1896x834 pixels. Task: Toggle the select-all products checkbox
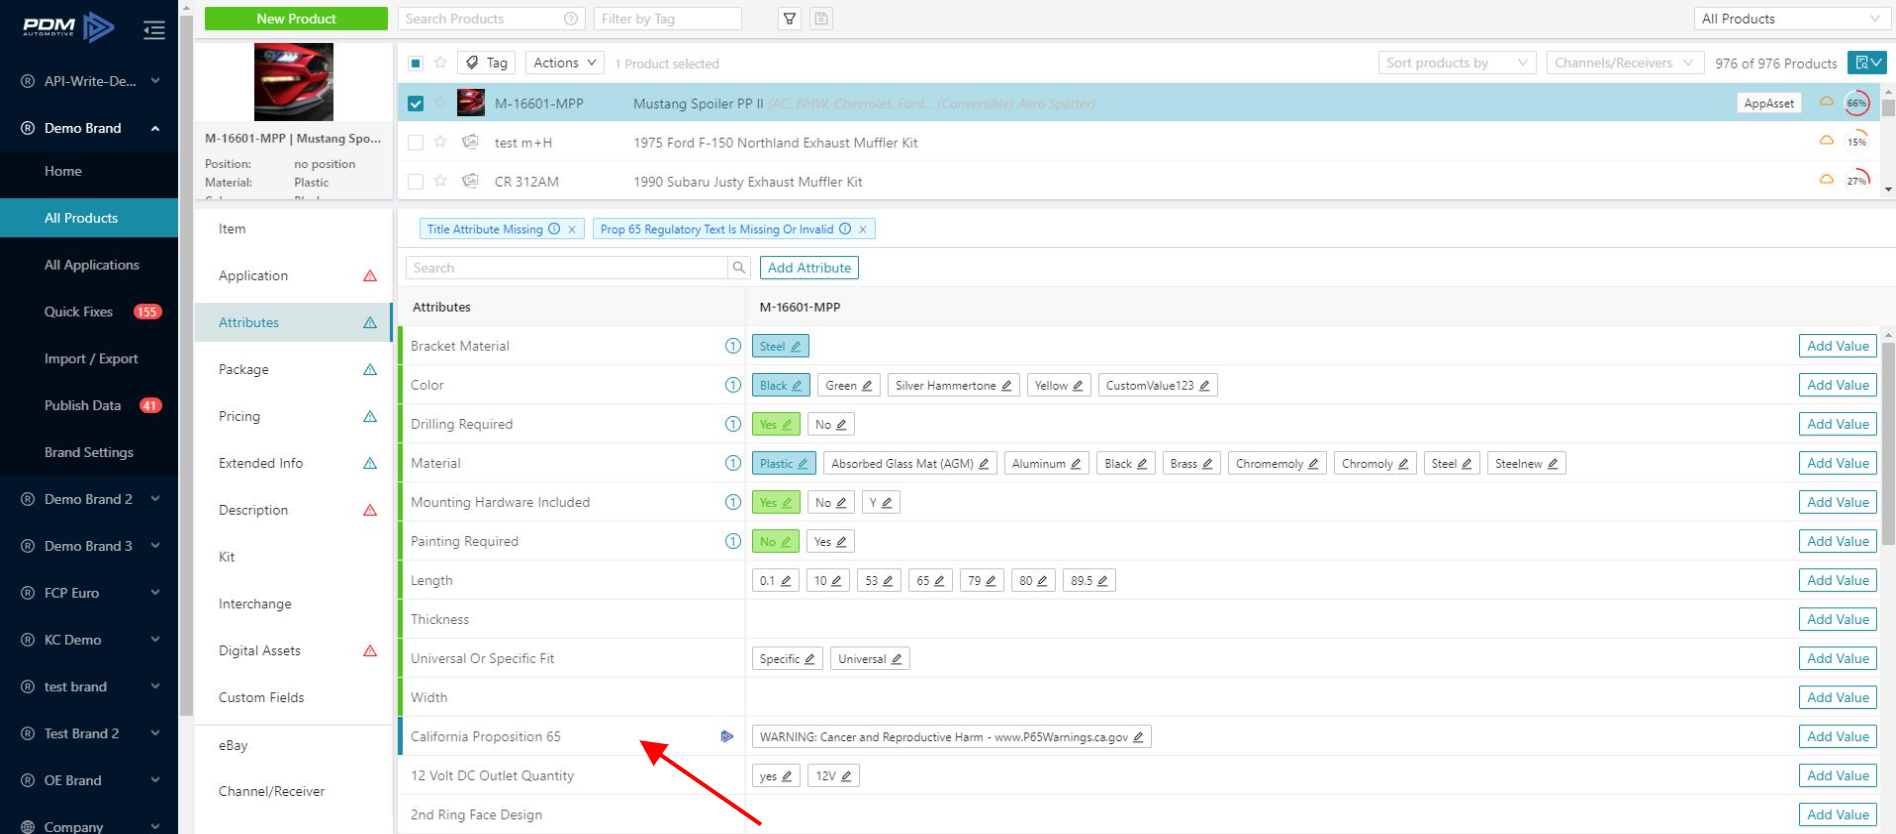pyautogui.click(x=416, y=63)
